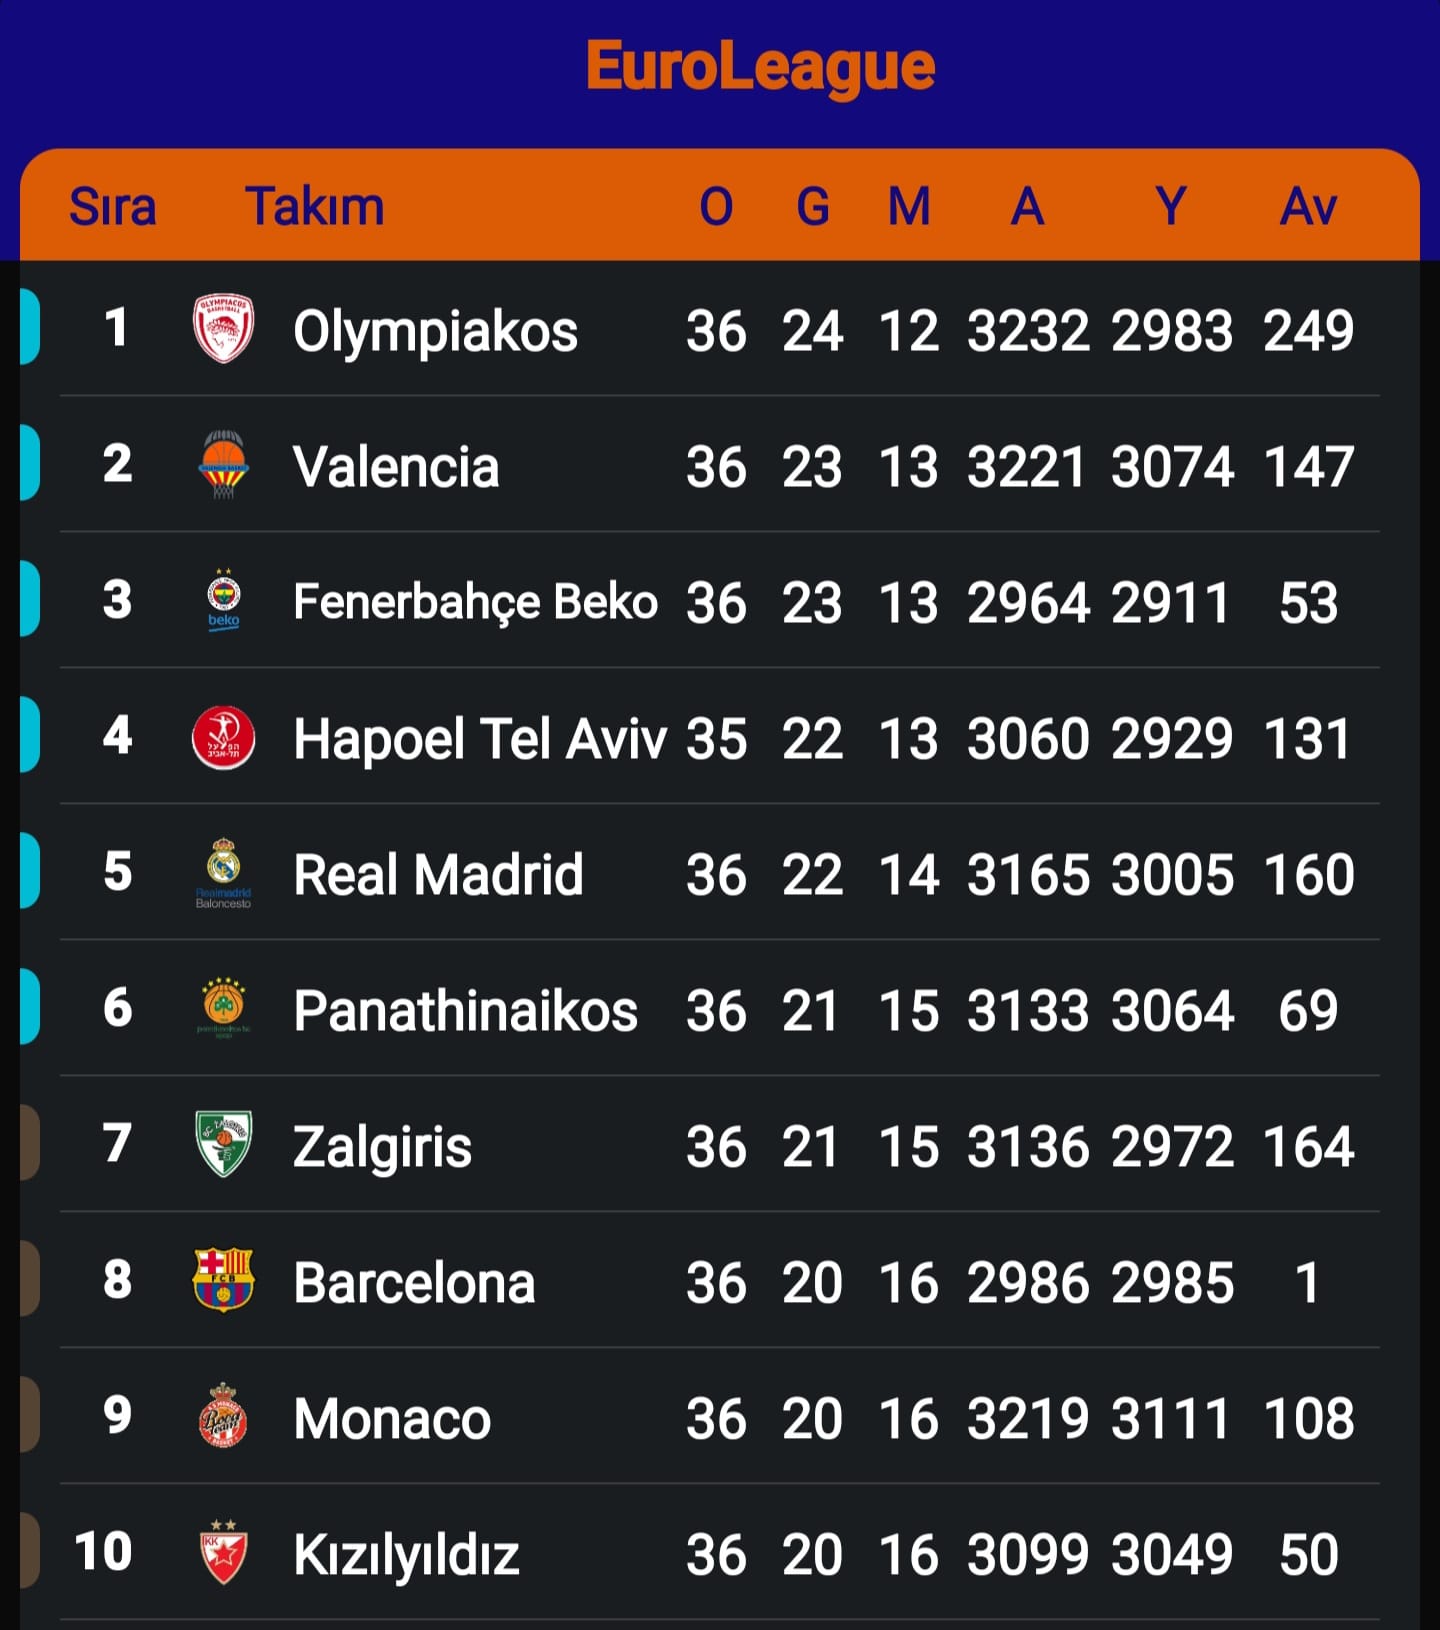Screen dimensions: 1440x1630
Task: Click the Monaco team name
Action: (392, 1419)
